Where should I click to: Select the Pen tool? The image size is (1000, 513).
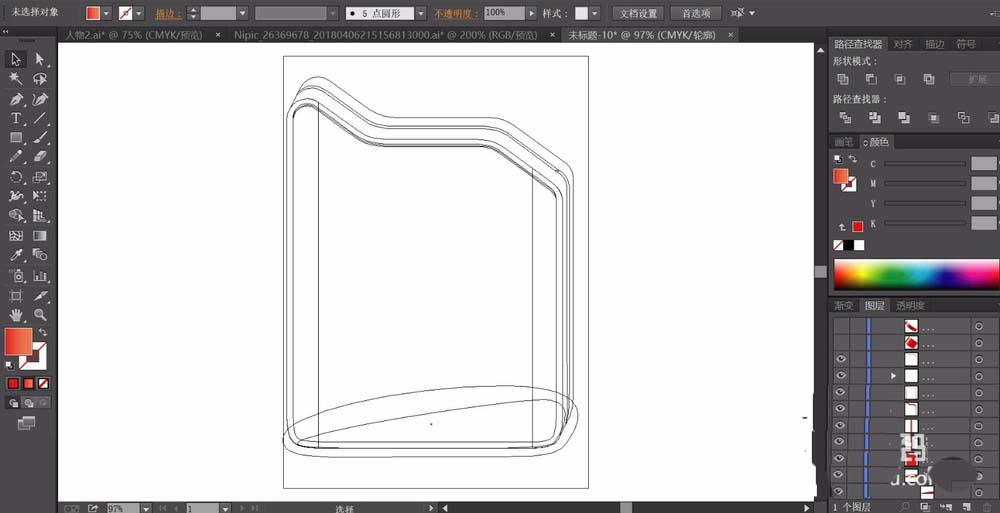[15, 99]
